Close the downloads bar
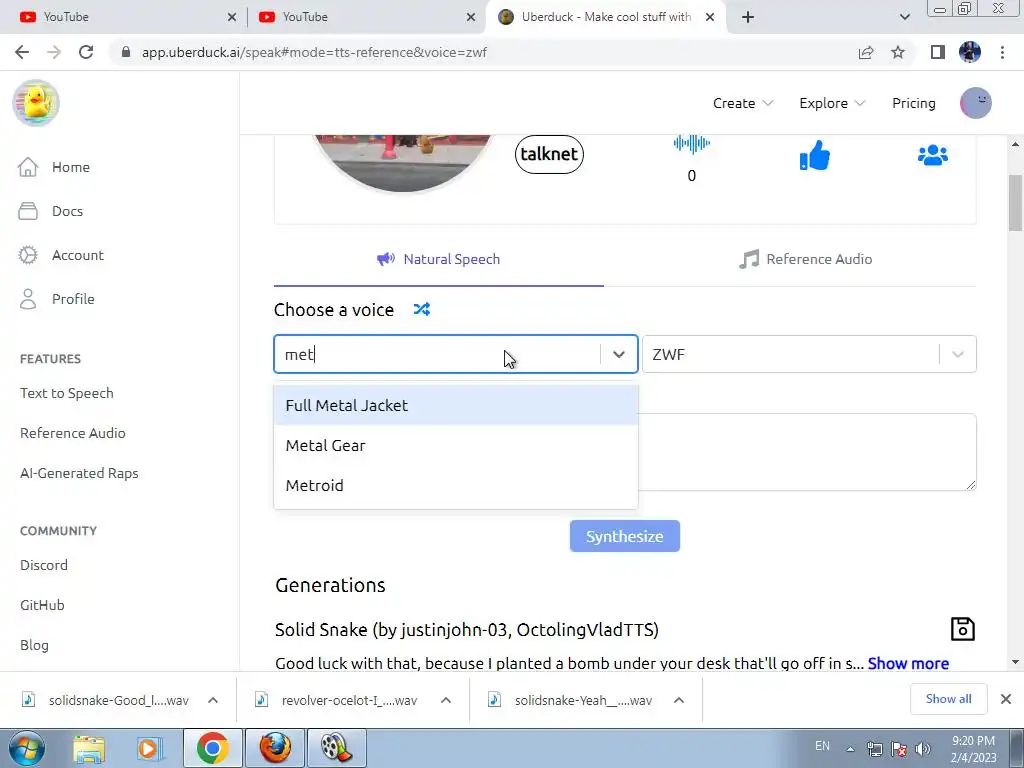 (x=1006, y=699)
